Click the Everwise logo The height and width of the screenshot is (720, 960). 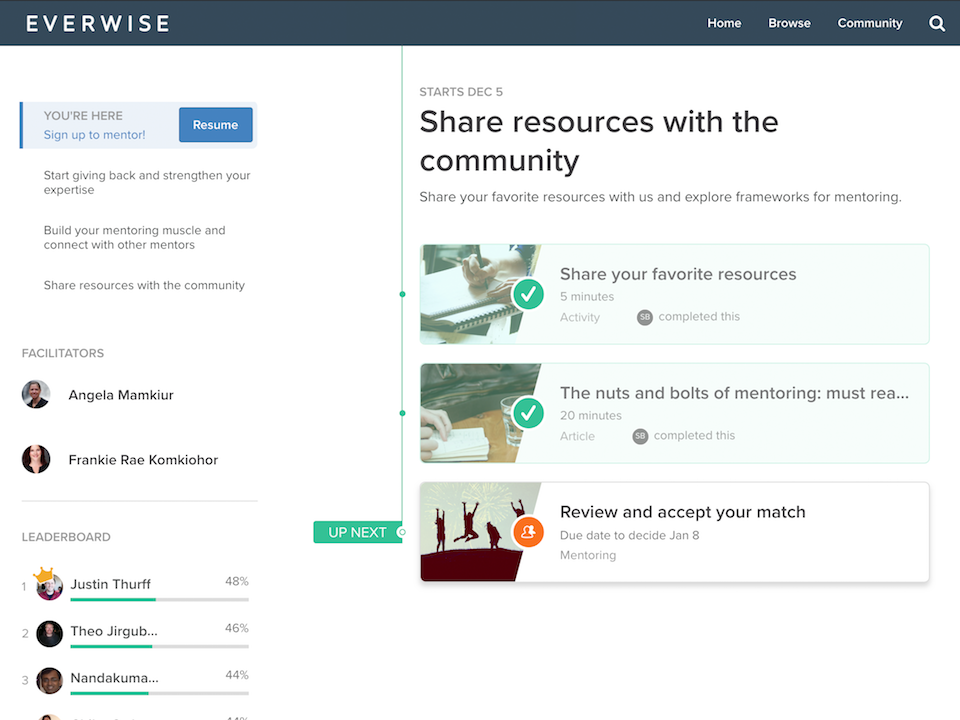click(x=98, y=23)
